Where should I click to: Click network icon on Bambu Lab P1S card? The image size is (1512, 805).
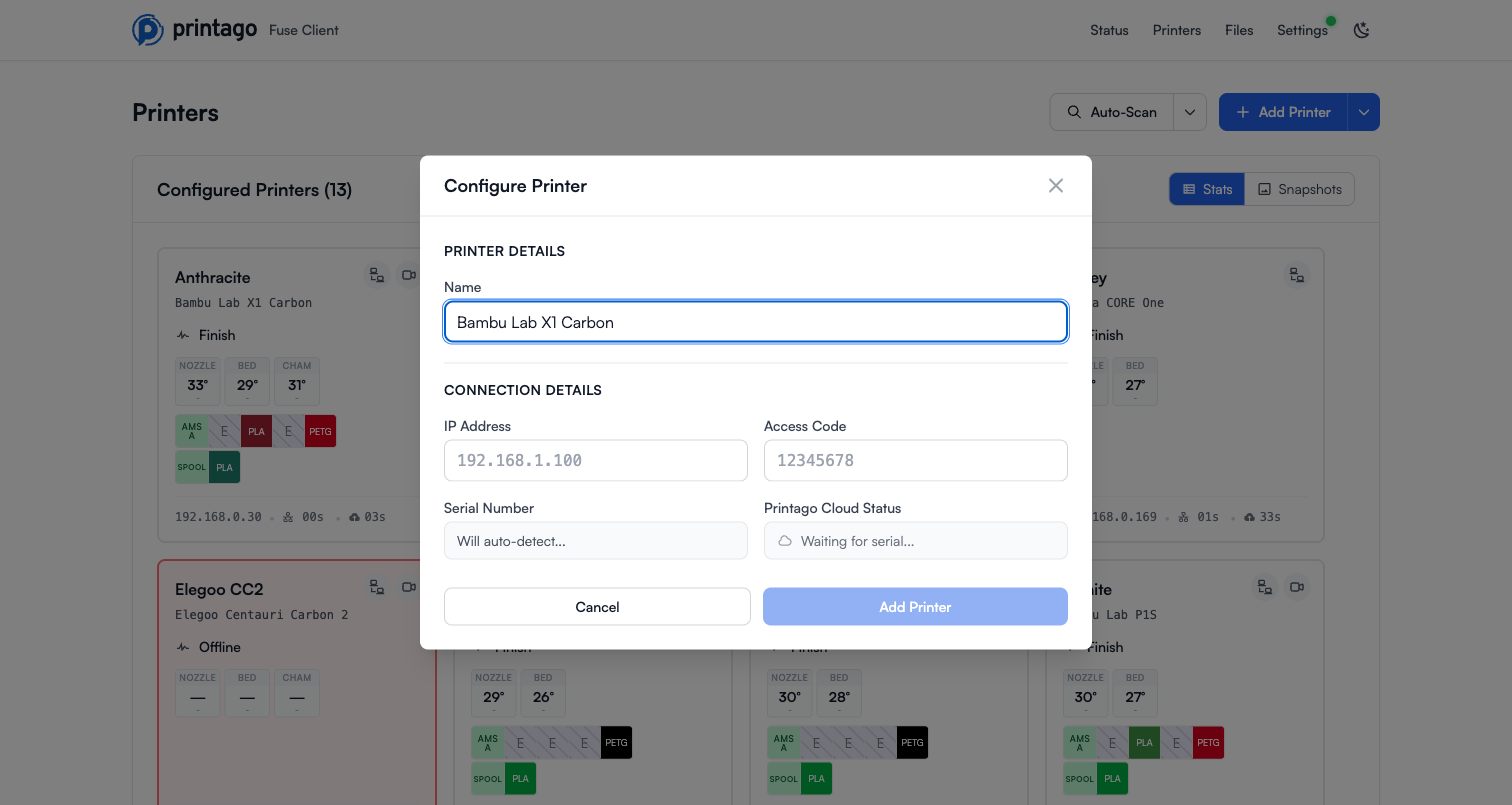pos(1265,587)
